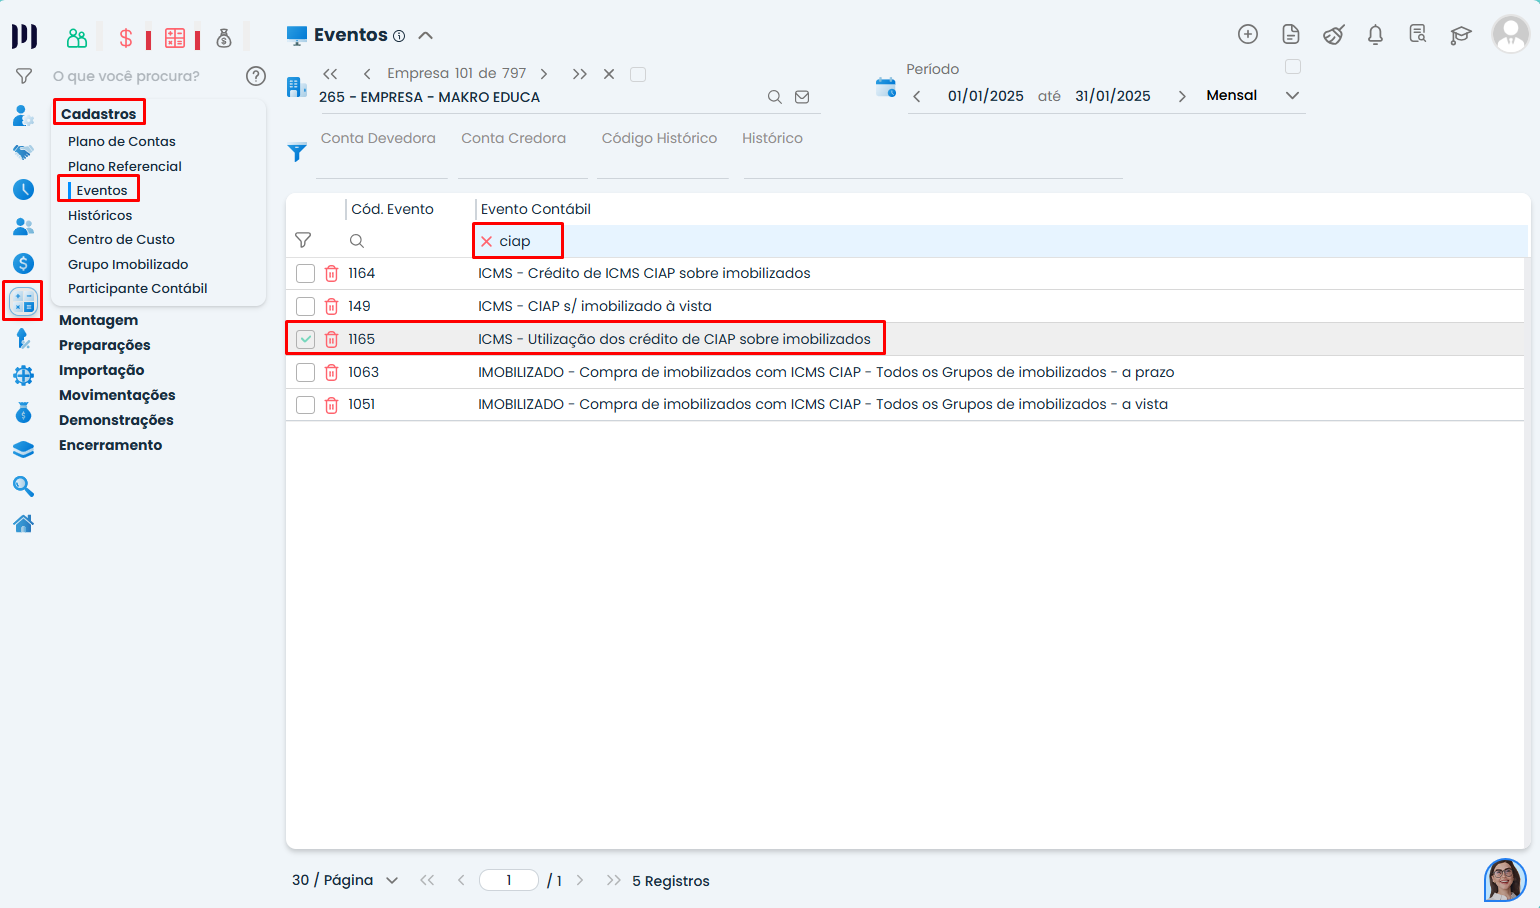Screen dimensions: 1540x908
Task: Click the notification bell icon
Action: tap(1375, 35)
